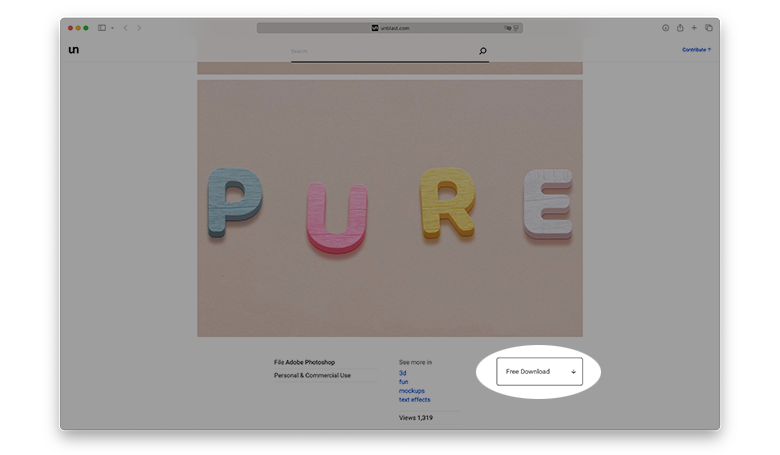The height and width of the screenshot is (455, 780).
Task: Show tab overview icon
Action: (x=709, y=28)
